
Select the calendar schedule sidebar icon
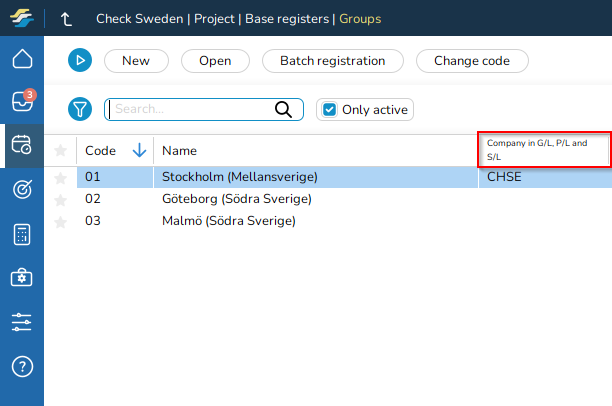point(22,146)
